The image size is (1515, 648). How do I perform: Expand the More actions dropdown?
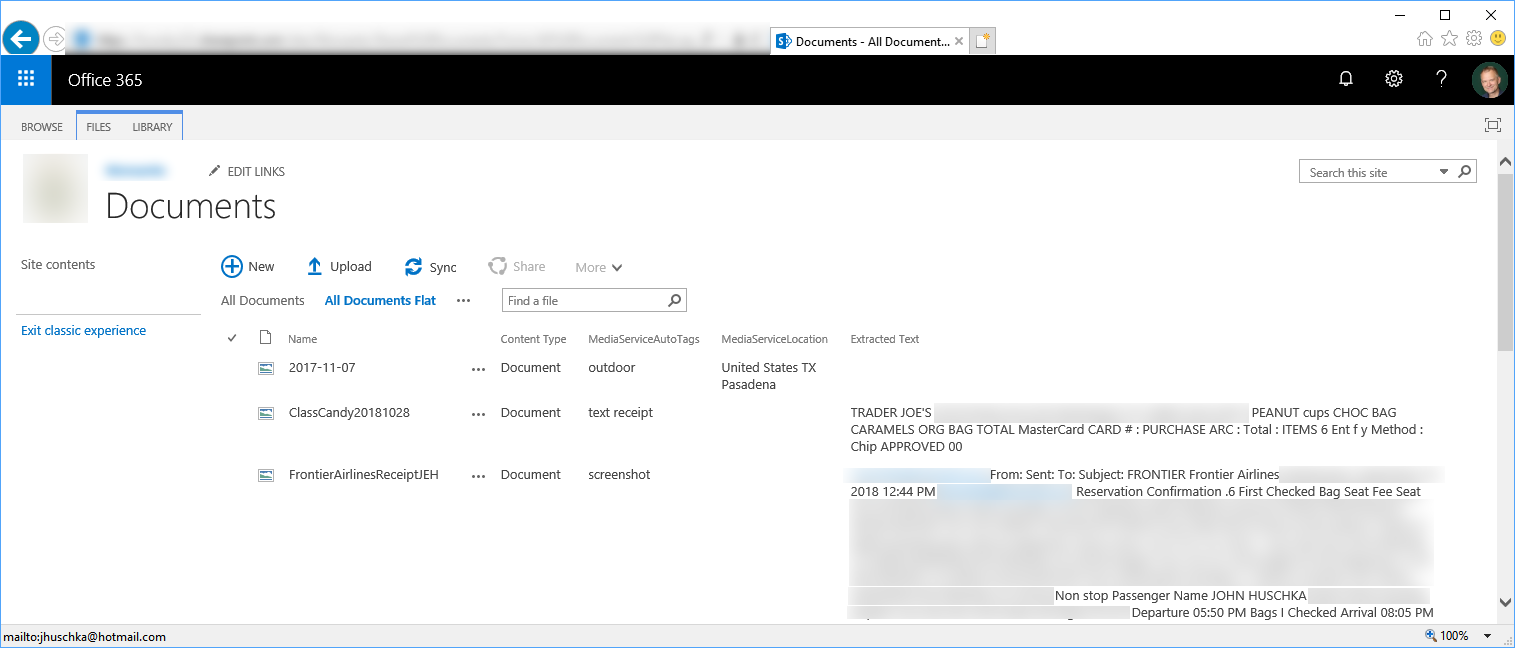599,267
